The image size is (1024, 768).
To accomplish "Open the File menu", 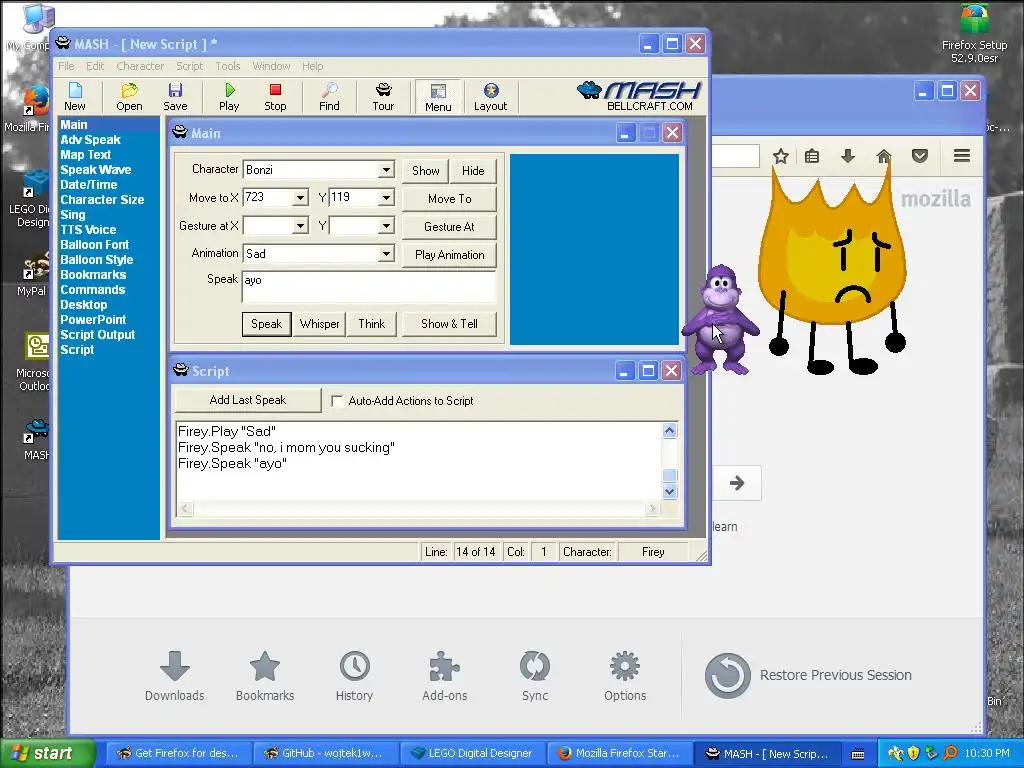I will click(66, 66).
